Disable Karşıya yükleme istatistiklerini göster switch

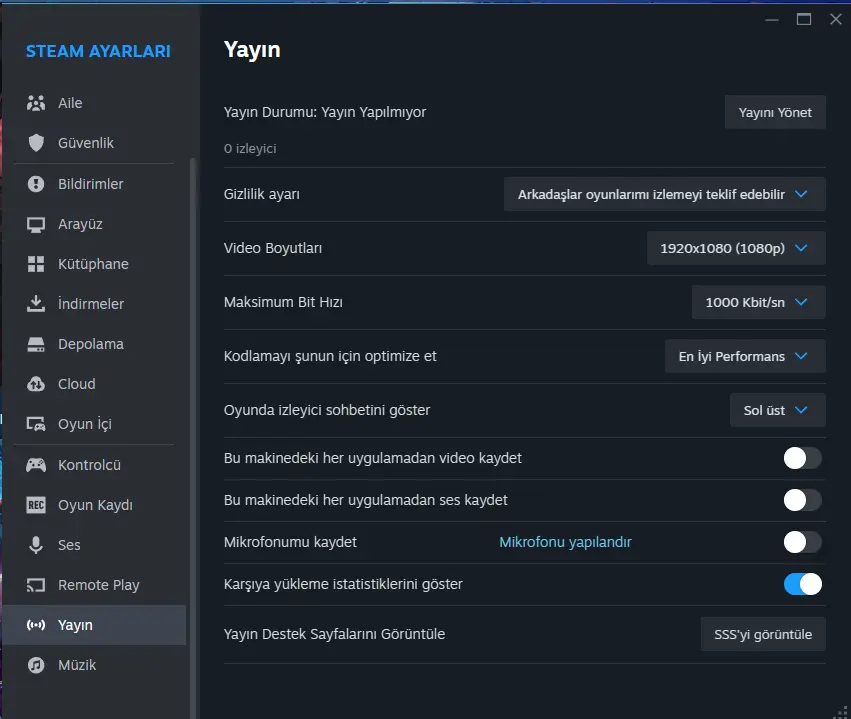(x=802, y=584)
